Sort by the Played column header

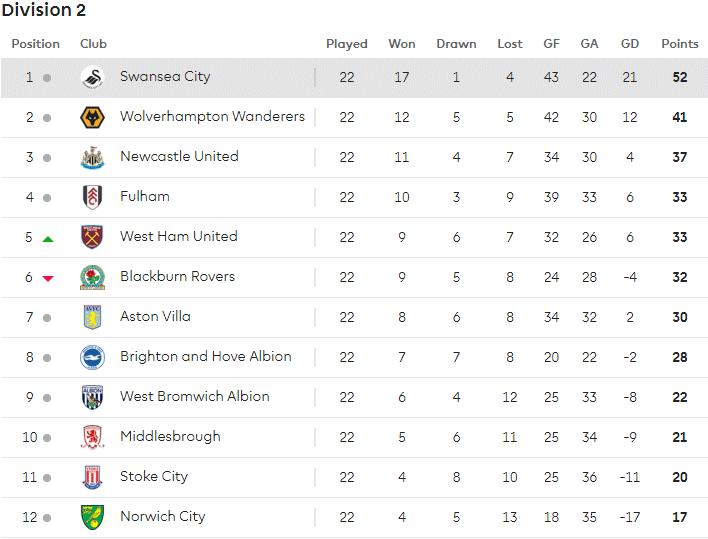pos(347,44)
